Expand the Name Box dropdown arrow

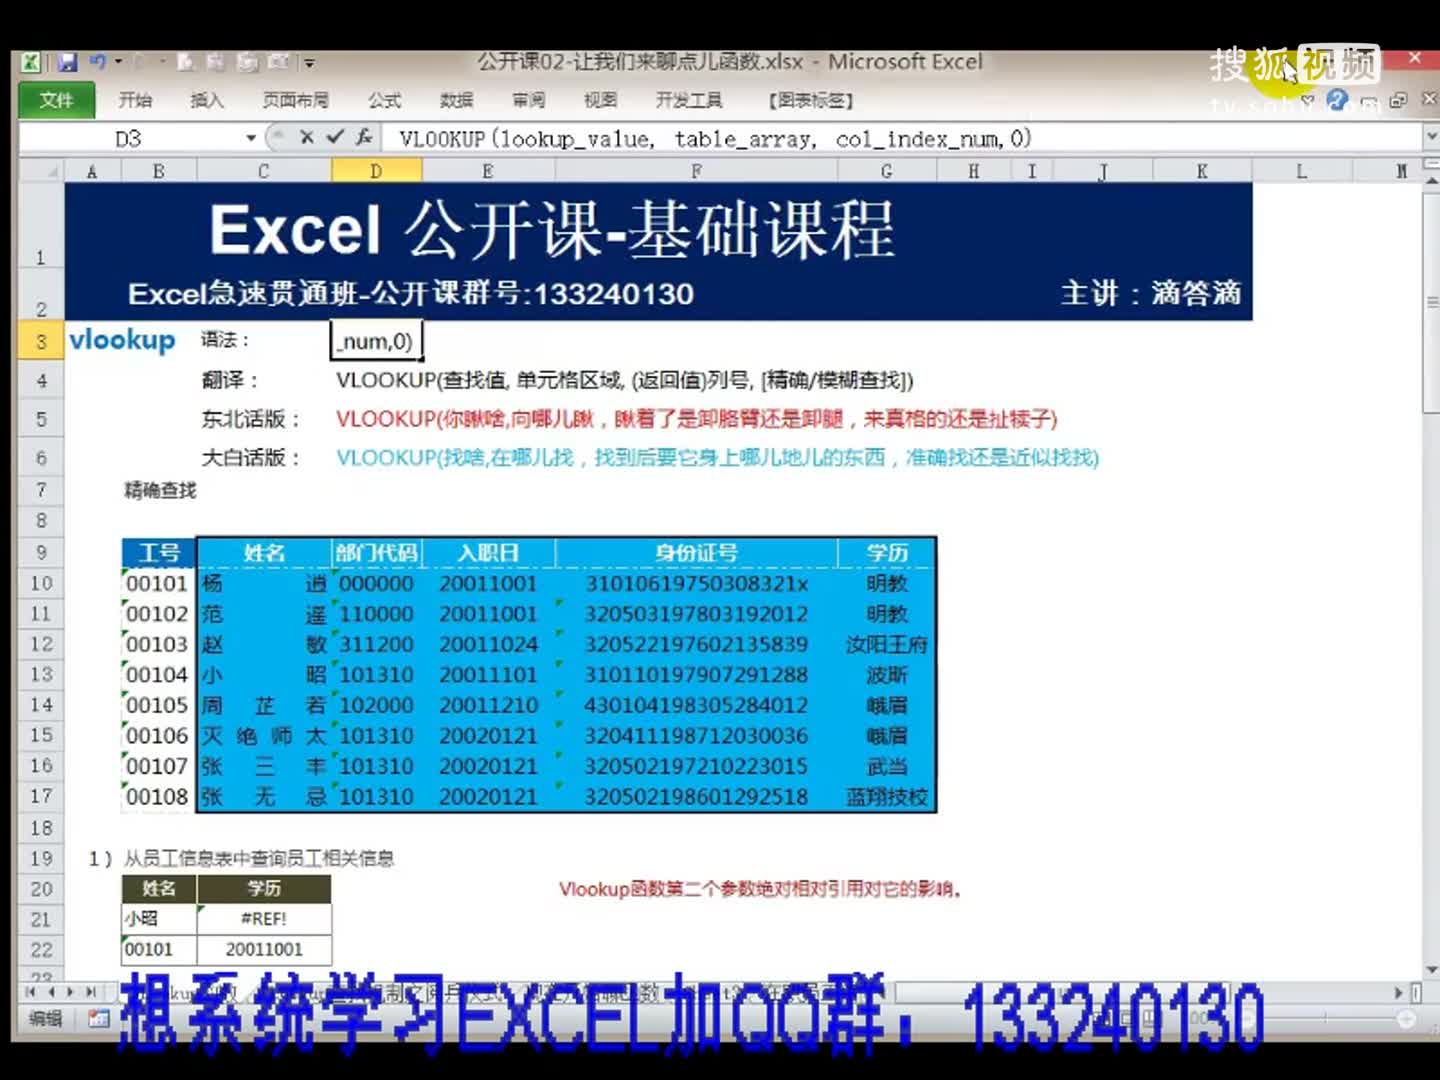pyautogui.click(x=251, y=138)
